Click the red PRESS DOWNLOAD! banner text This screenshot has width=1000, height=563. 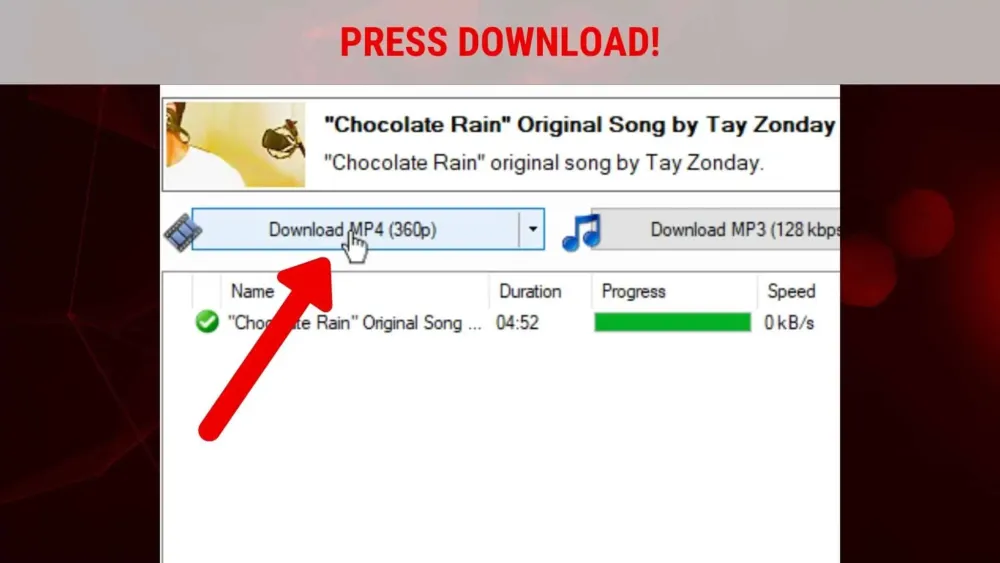500,43
